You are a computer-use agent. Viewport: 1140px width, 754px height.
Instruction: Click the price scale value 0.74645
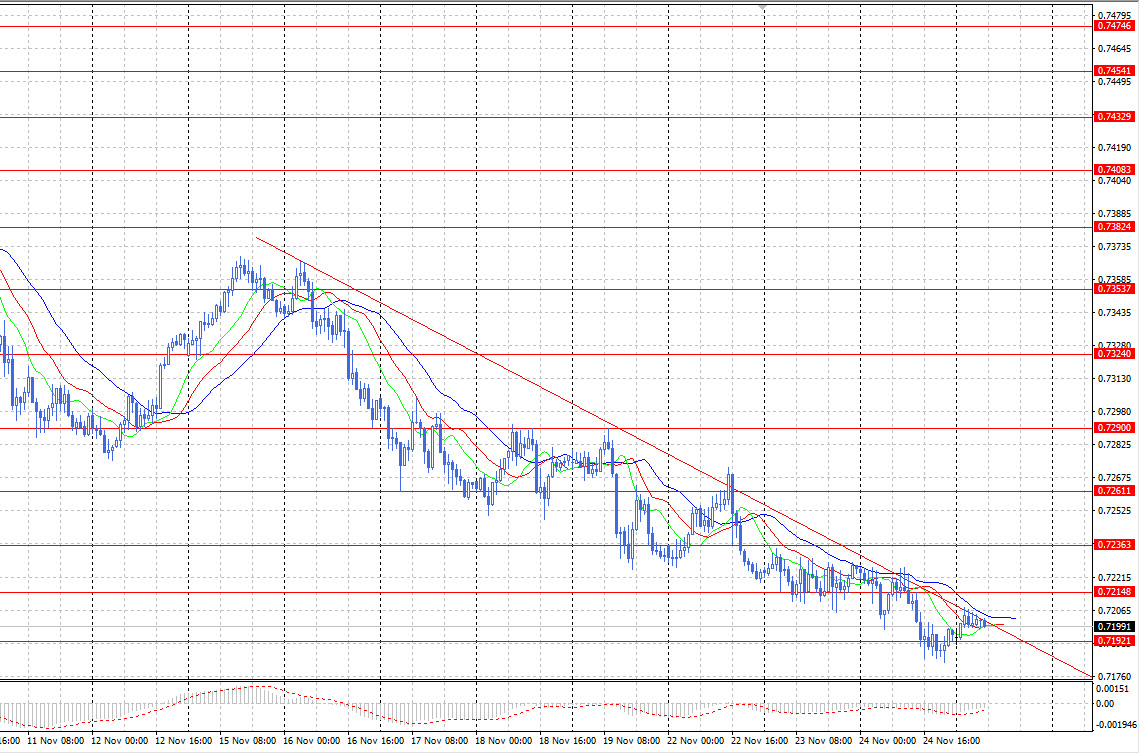pyautogui.click(x=1114, y=49)
